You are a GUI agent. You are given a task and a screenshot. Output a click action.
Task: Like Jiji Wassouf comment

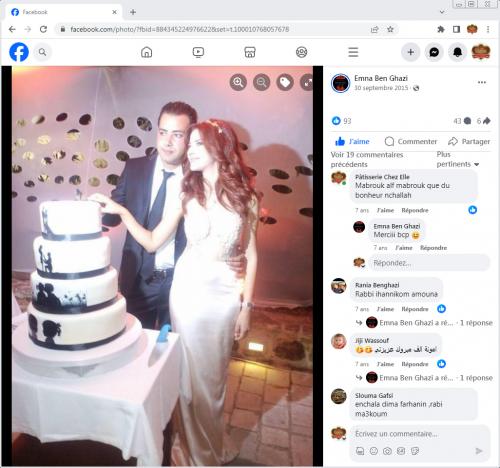(385, 364)
